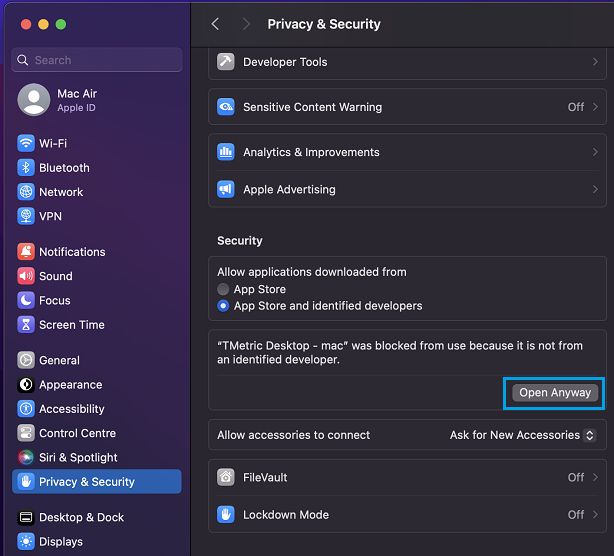This screenshot has width=614, height=556.
Task: Close window with red button
Action: pos(26,24)
